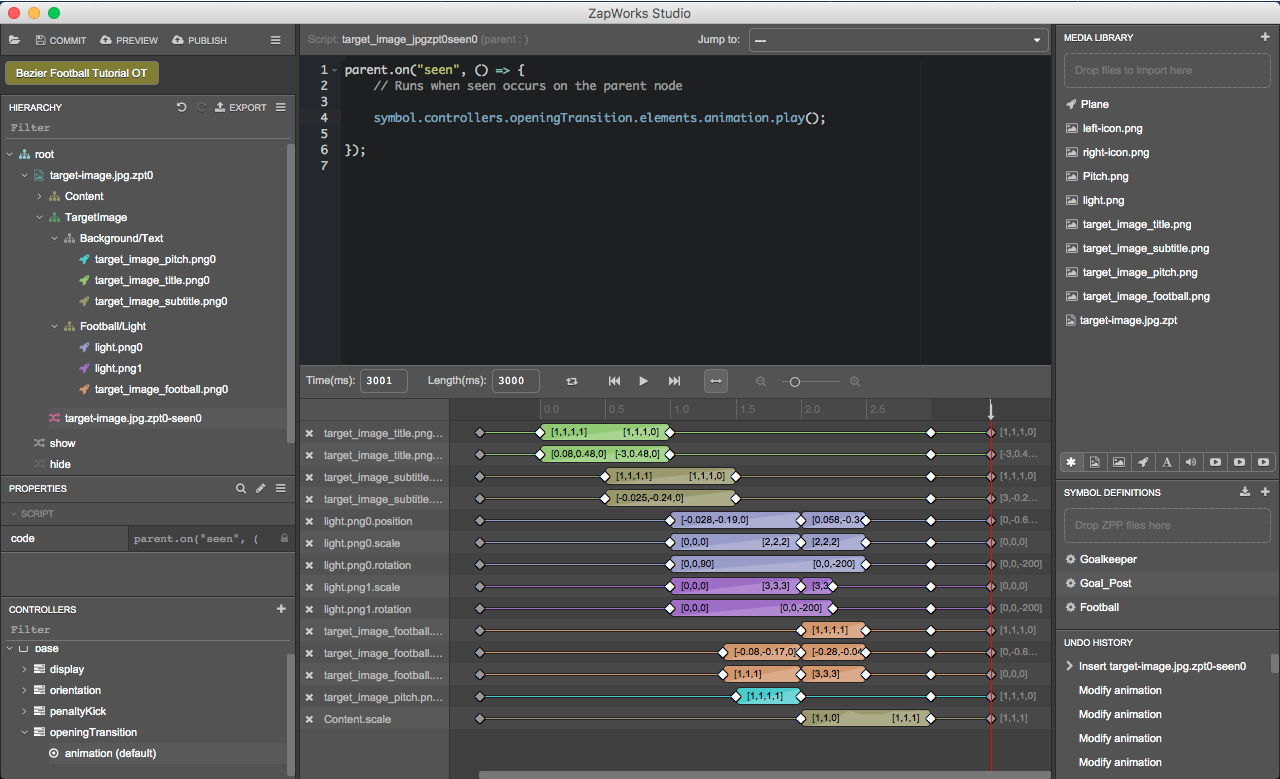Toggle loop playback in the timeline
The width and height of the screenshot is (1280, 779).
point(571,381)
